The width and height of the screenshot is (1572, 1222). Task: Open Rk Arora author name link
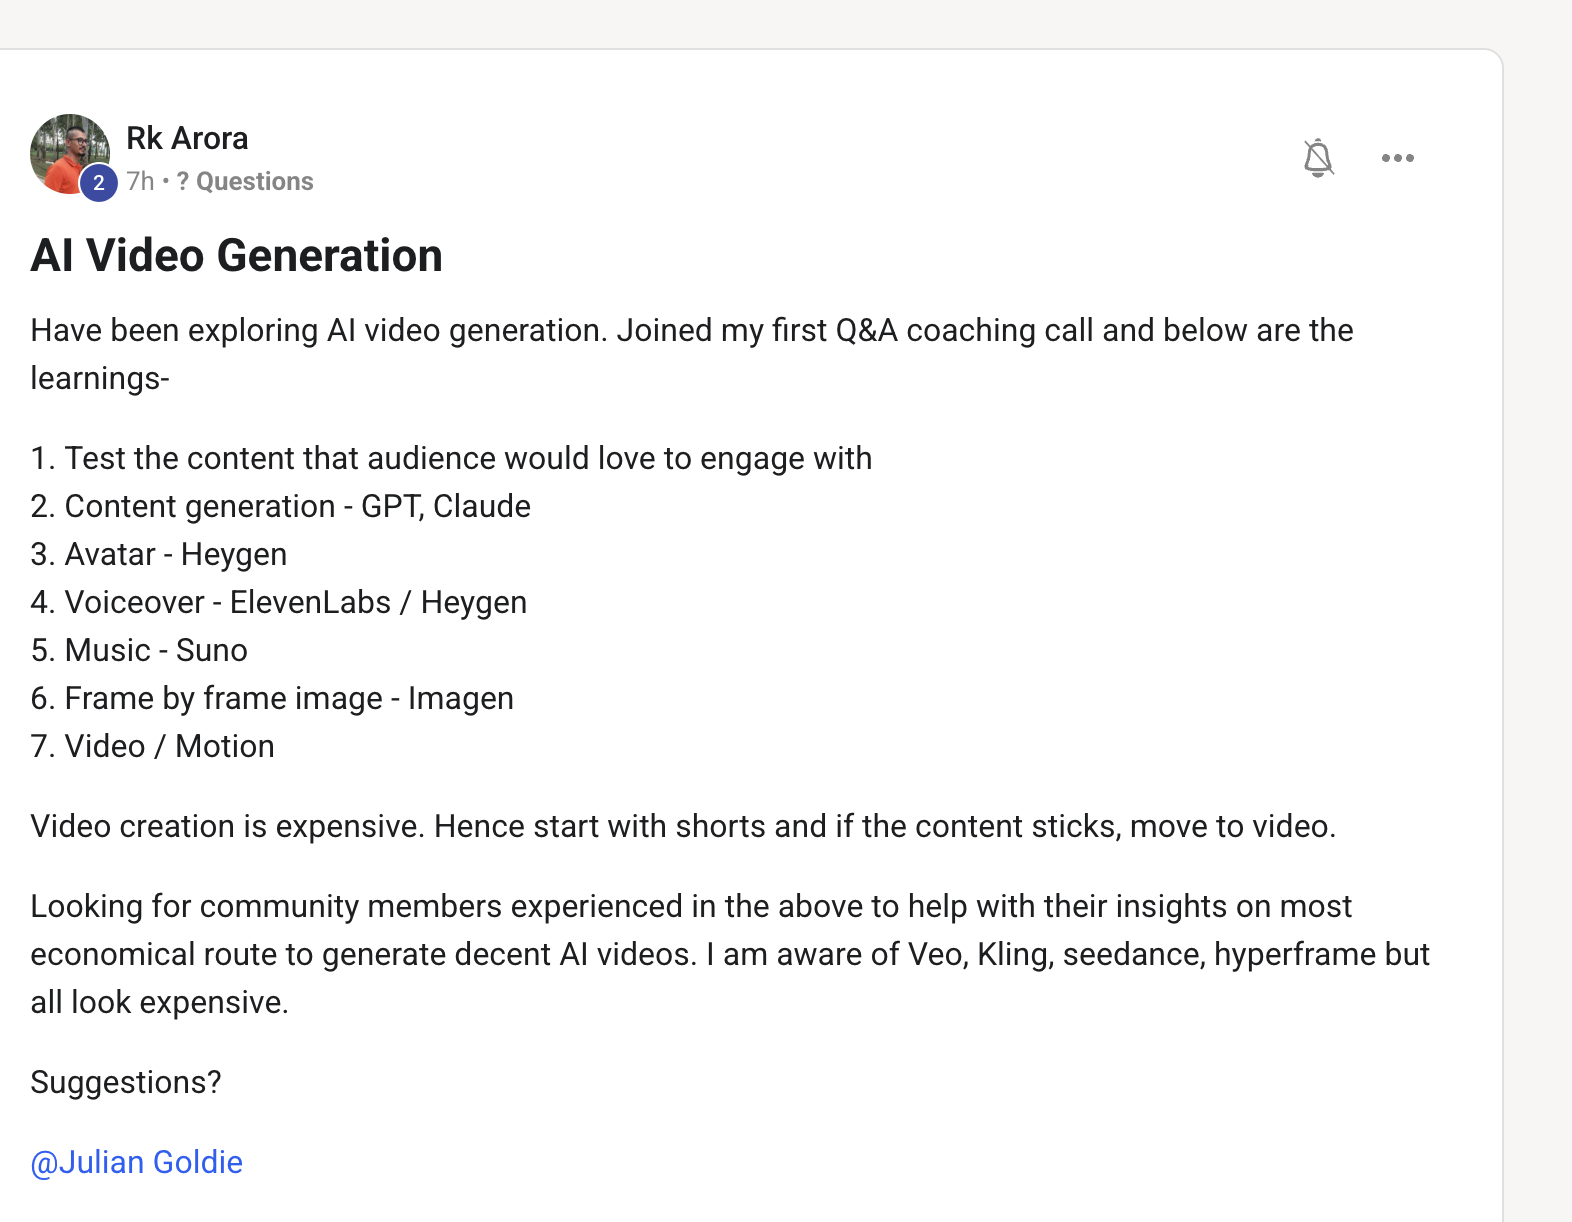coord(187,138)
